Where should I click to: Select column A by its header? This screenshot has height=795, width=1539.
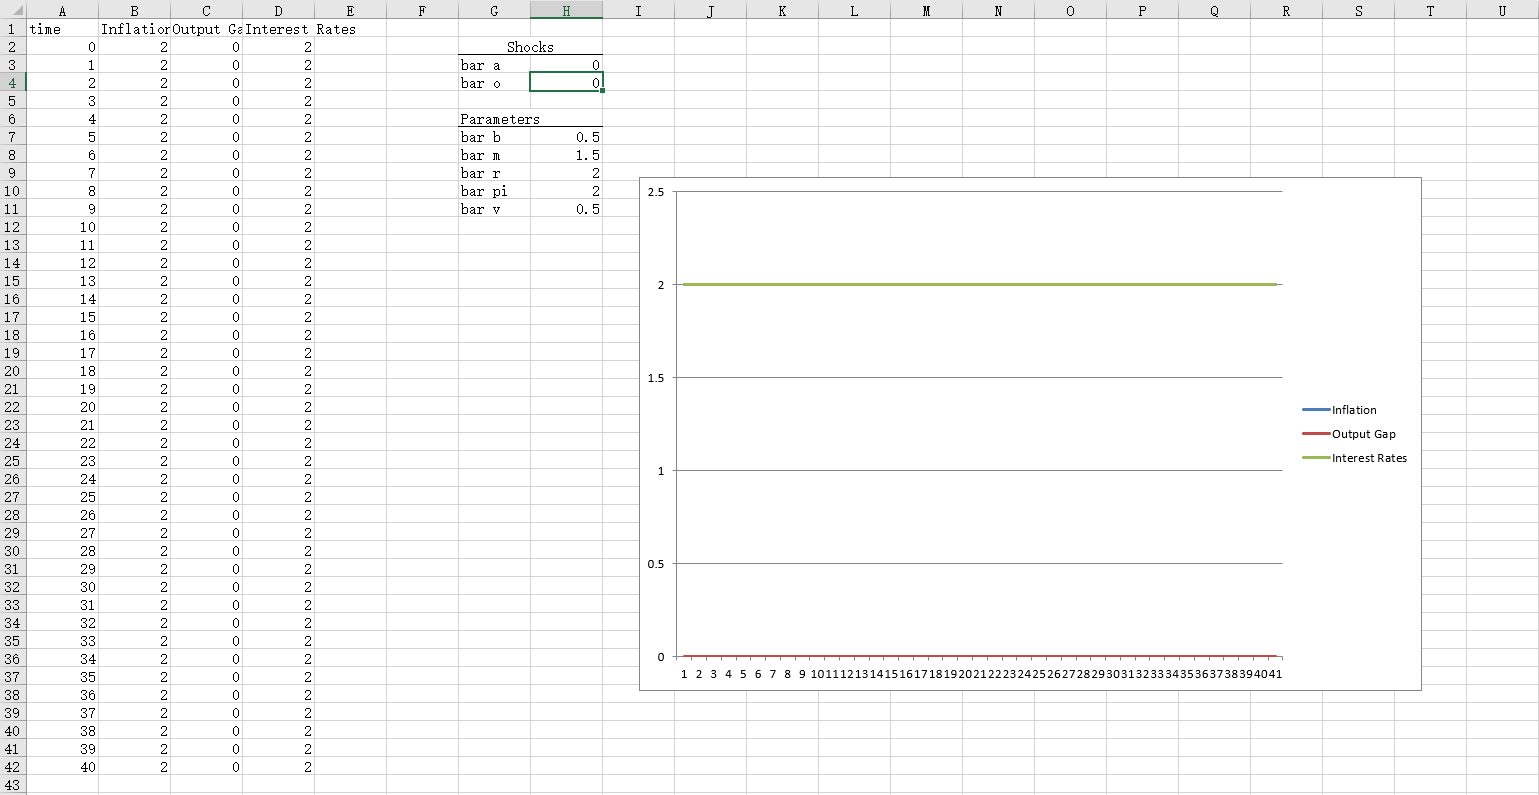62,10
